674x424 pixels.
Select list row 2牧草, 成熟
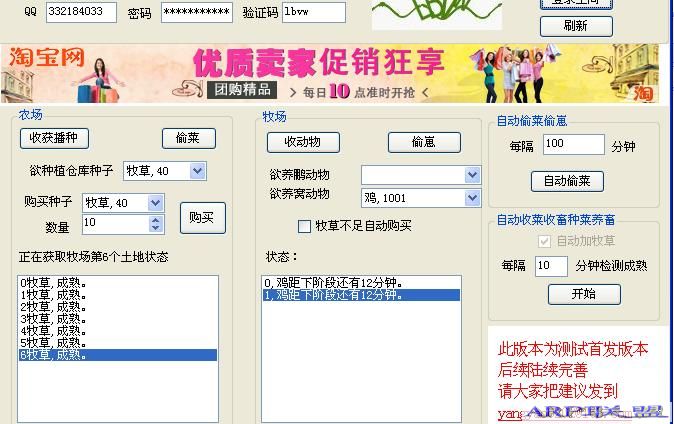[x=117, y=307]
